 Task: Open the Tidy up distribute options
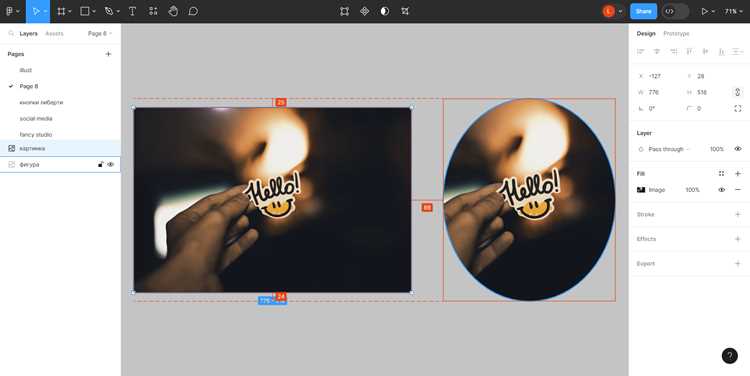coord(738,51)
